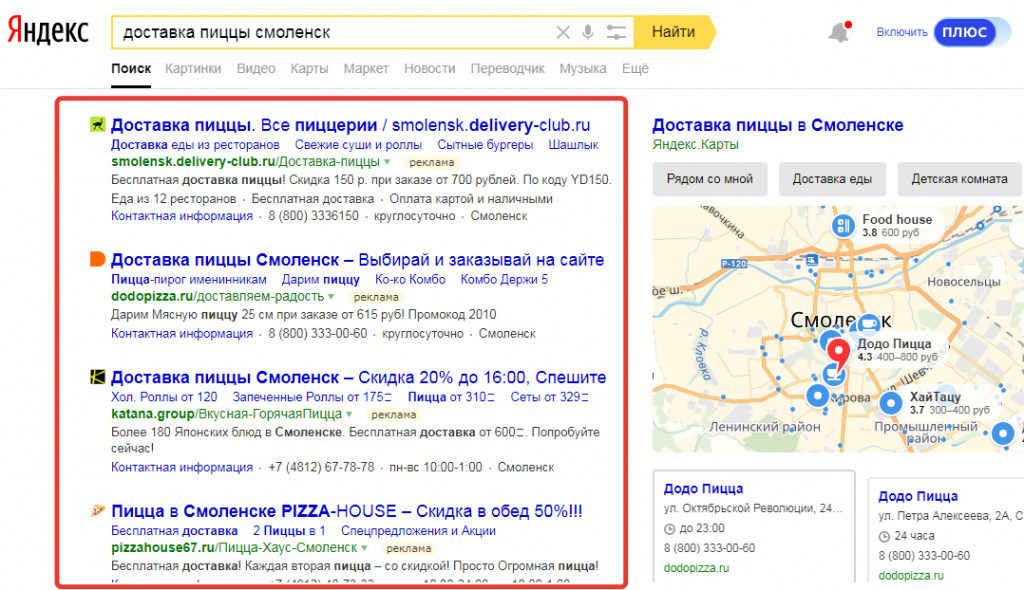Click Свежие суши и роллы sitelink
The width and height of the screenshot is (1024, 590).
pos(358,144)
